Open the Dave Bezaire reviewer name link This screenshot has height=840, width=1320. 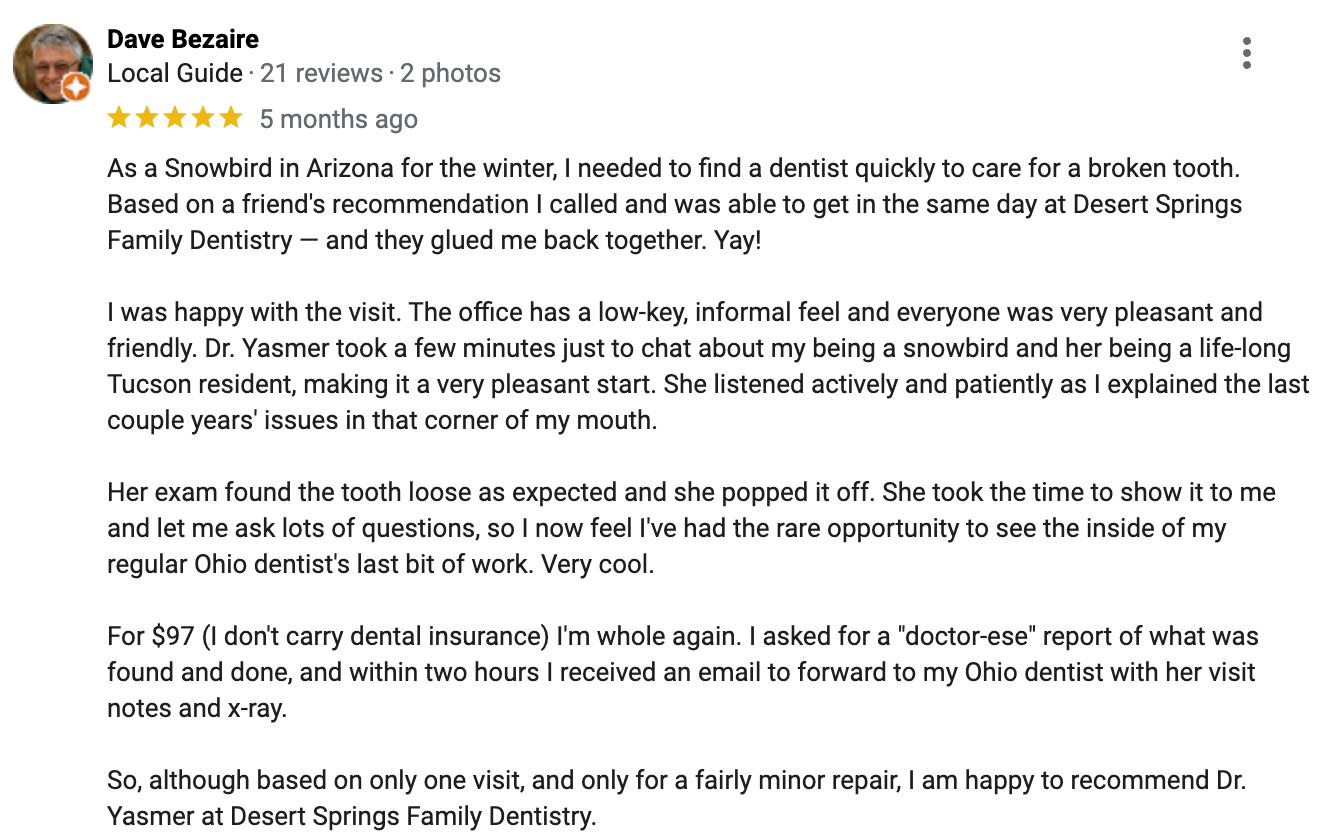tap(183, 39)
